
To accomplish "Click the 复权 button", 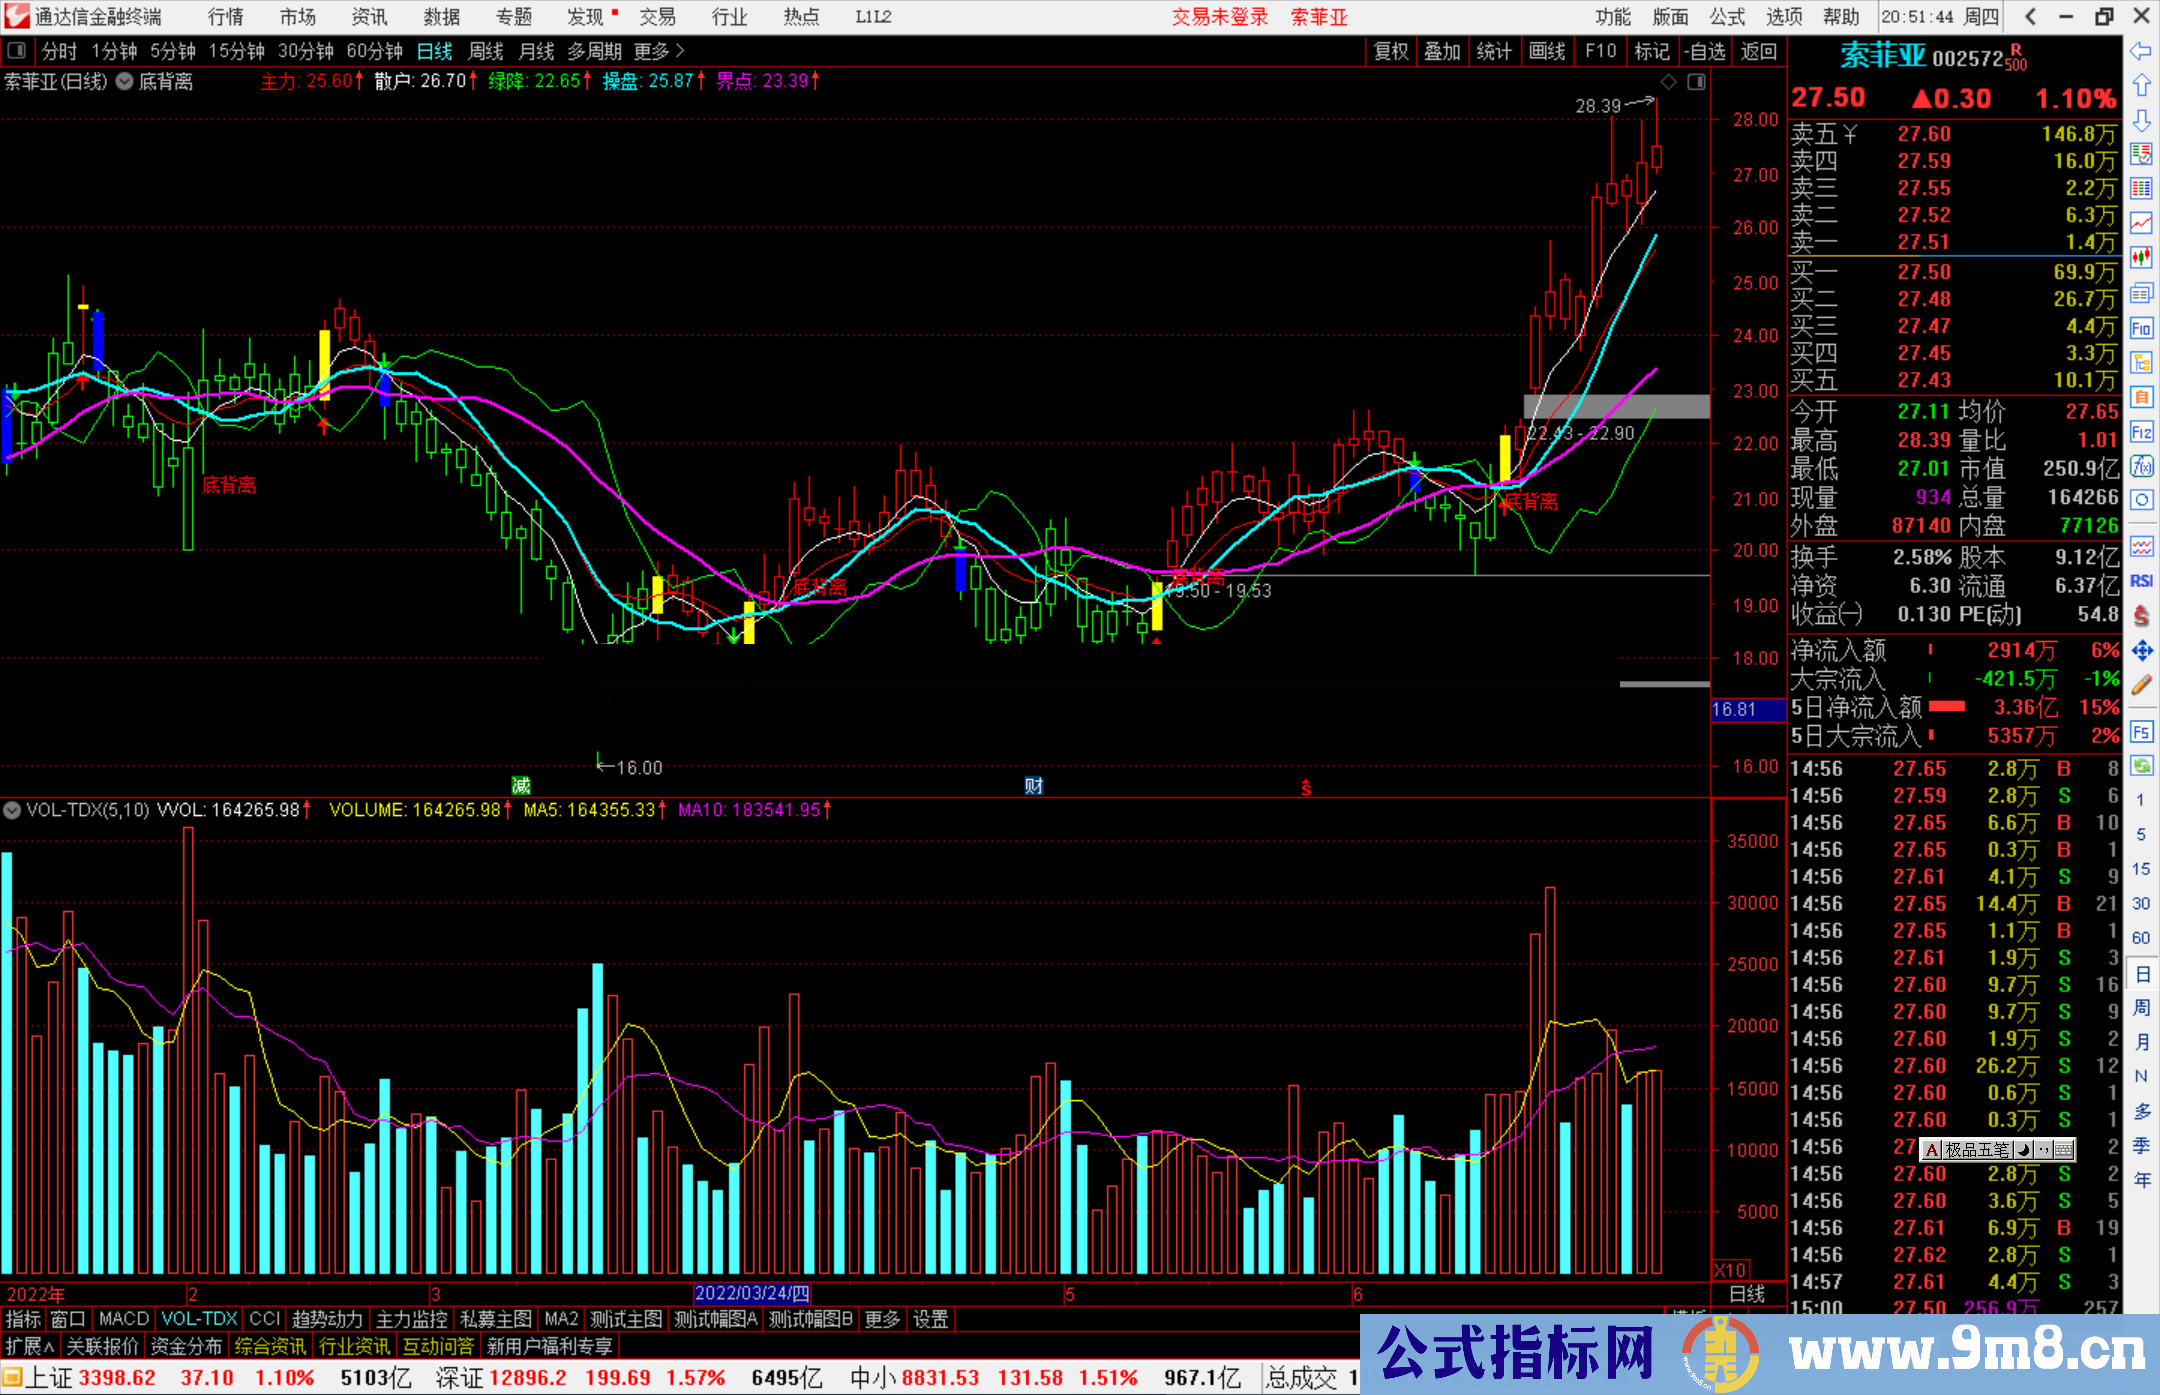I will [x=1390, y=51].
